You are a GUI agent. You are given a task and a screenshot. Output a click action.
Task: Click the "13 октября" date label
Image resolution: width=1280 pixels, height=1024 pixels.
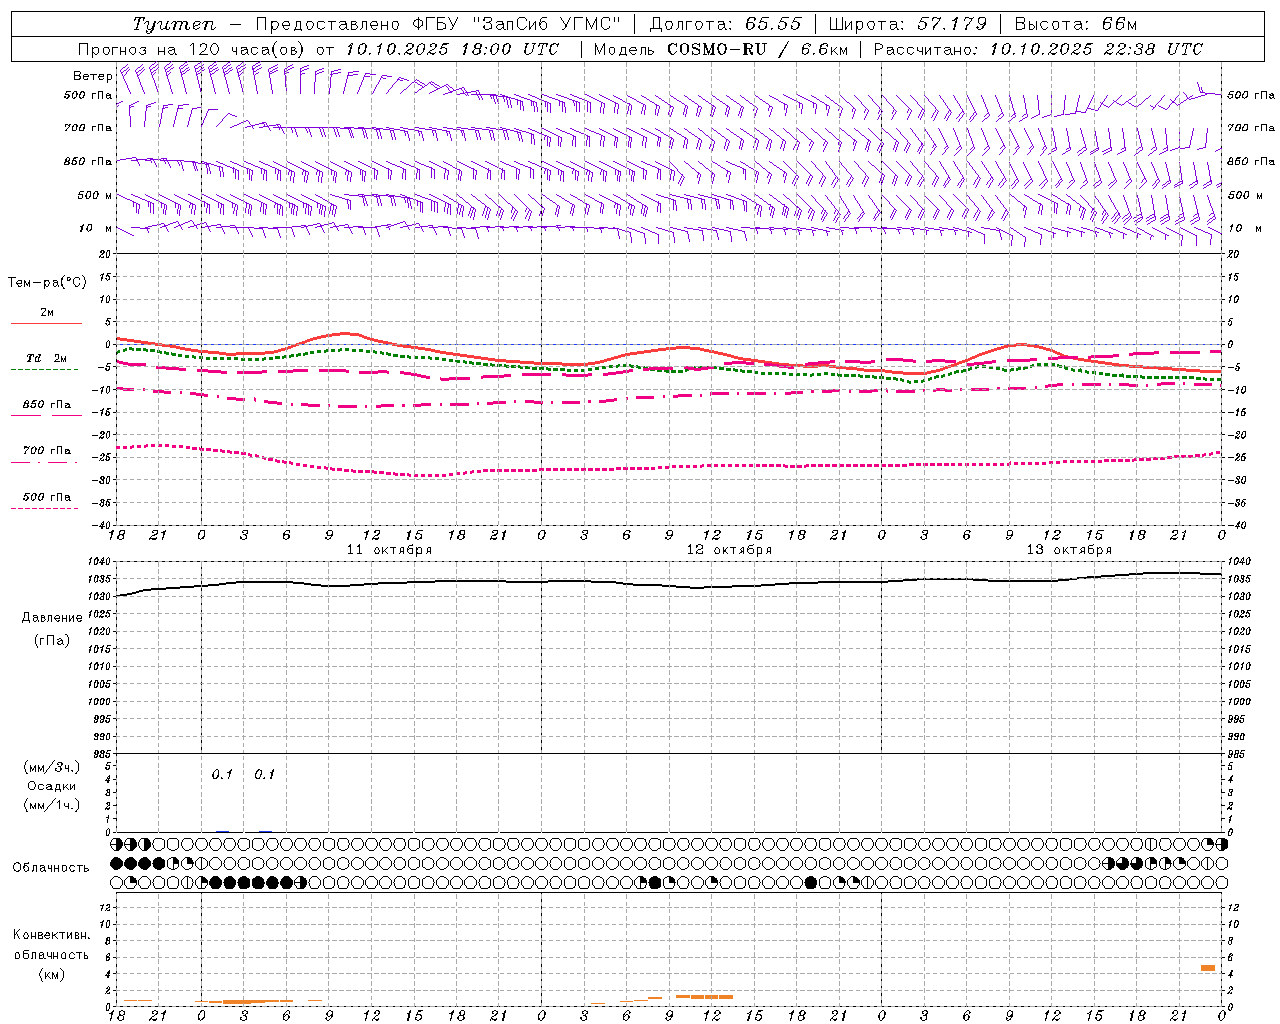[1069, 550]
